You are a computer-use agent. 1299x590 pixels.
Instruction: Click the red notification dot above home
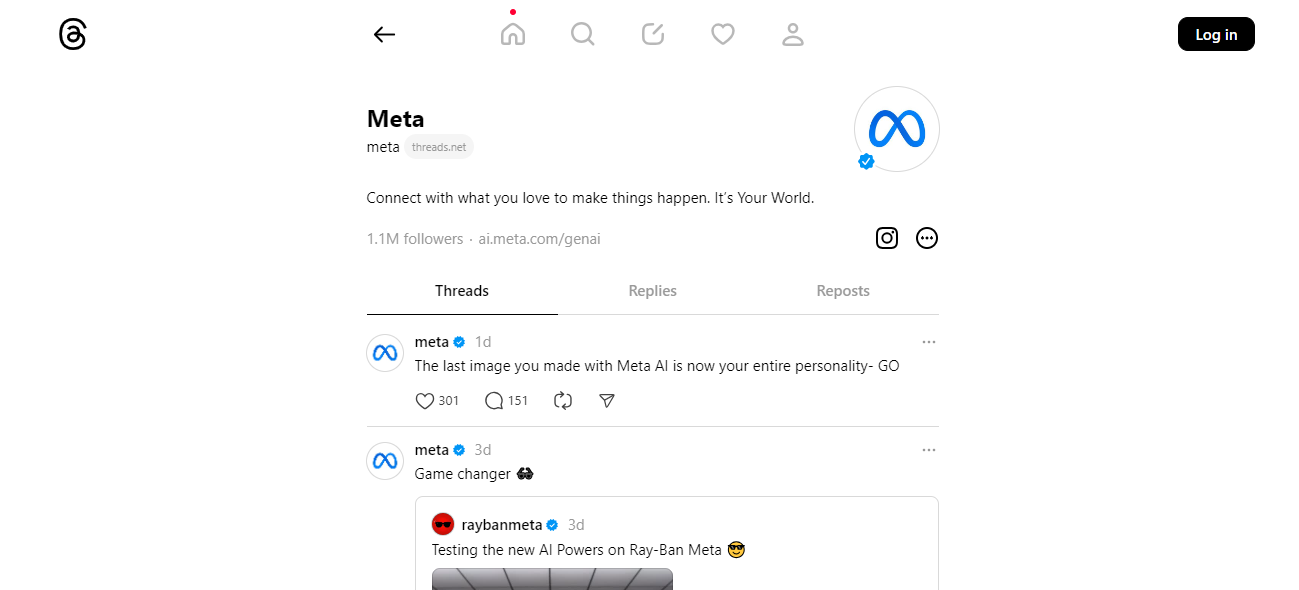(513, 11)
